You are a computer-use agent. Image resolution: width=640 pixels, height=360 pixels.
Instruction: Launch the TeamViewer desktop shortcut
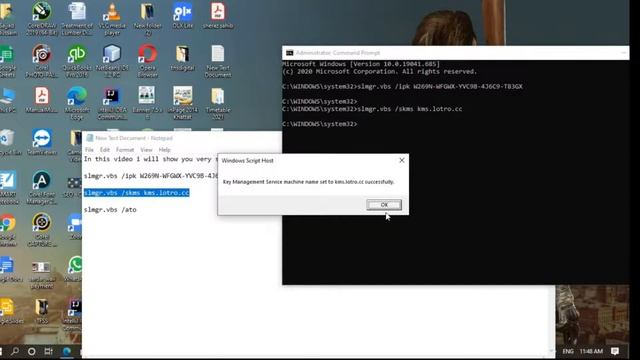[x=42, y=142]
